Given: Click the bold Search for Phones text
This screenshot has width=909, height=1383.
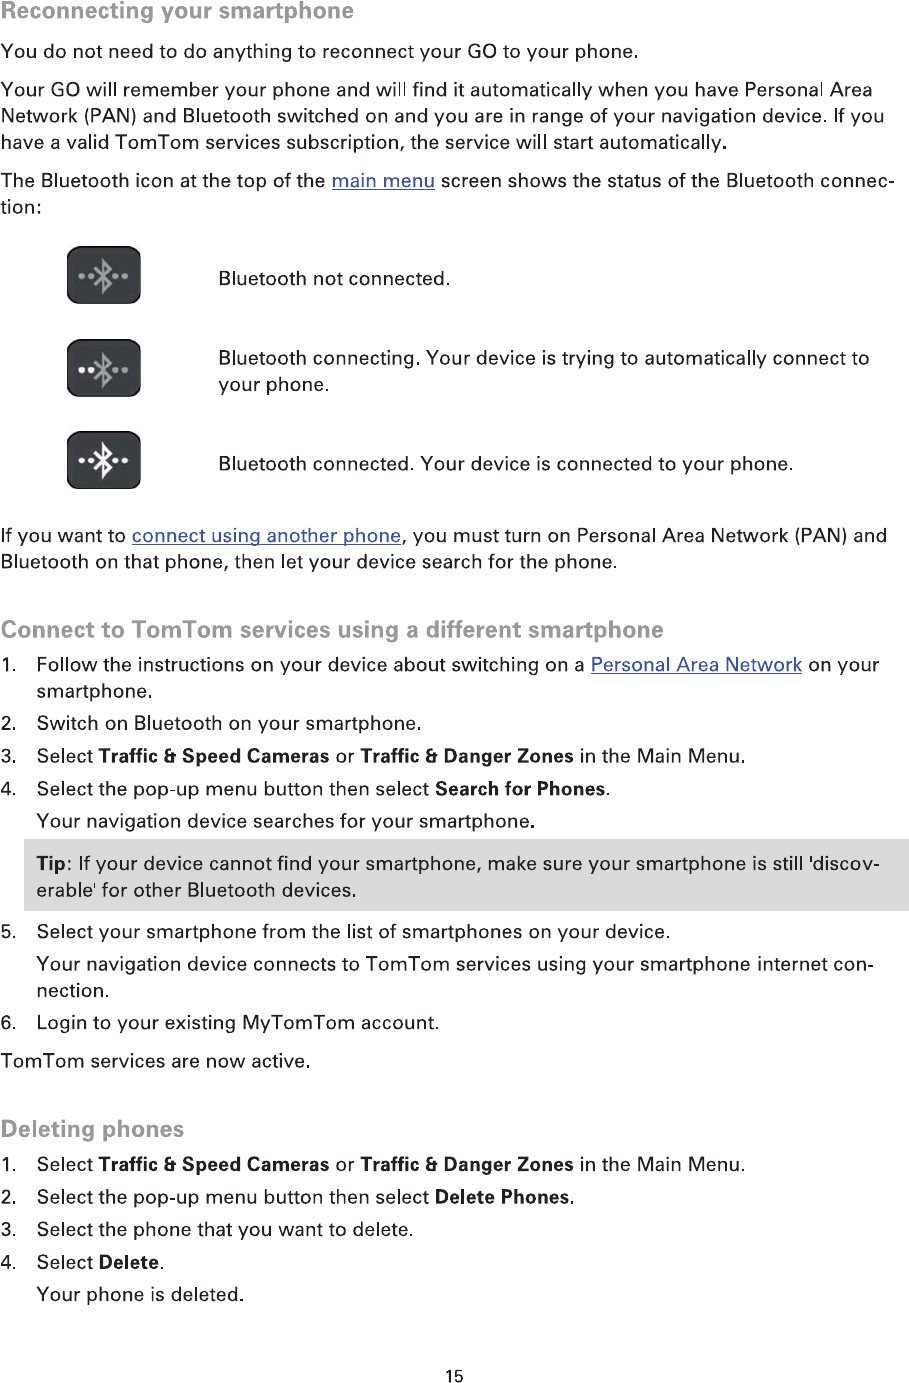Looking at the screenshot, I should [520, 789].
